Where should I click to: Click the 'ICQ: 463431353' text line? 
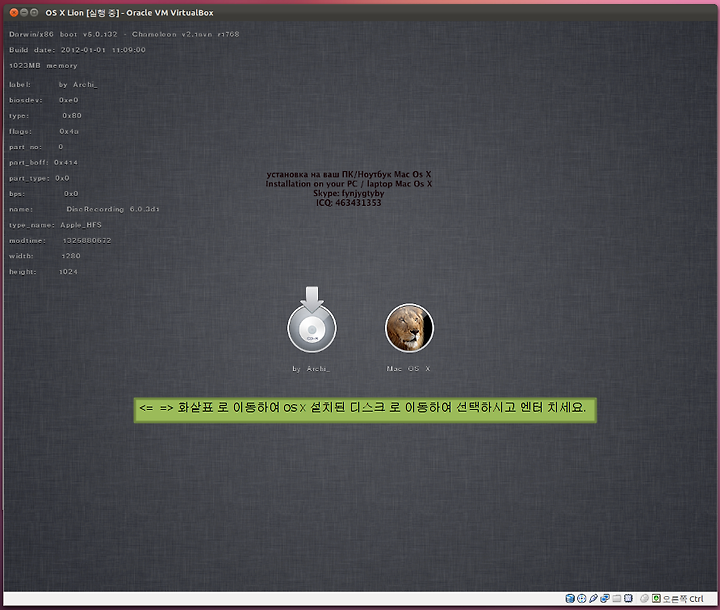pos(349,203)
